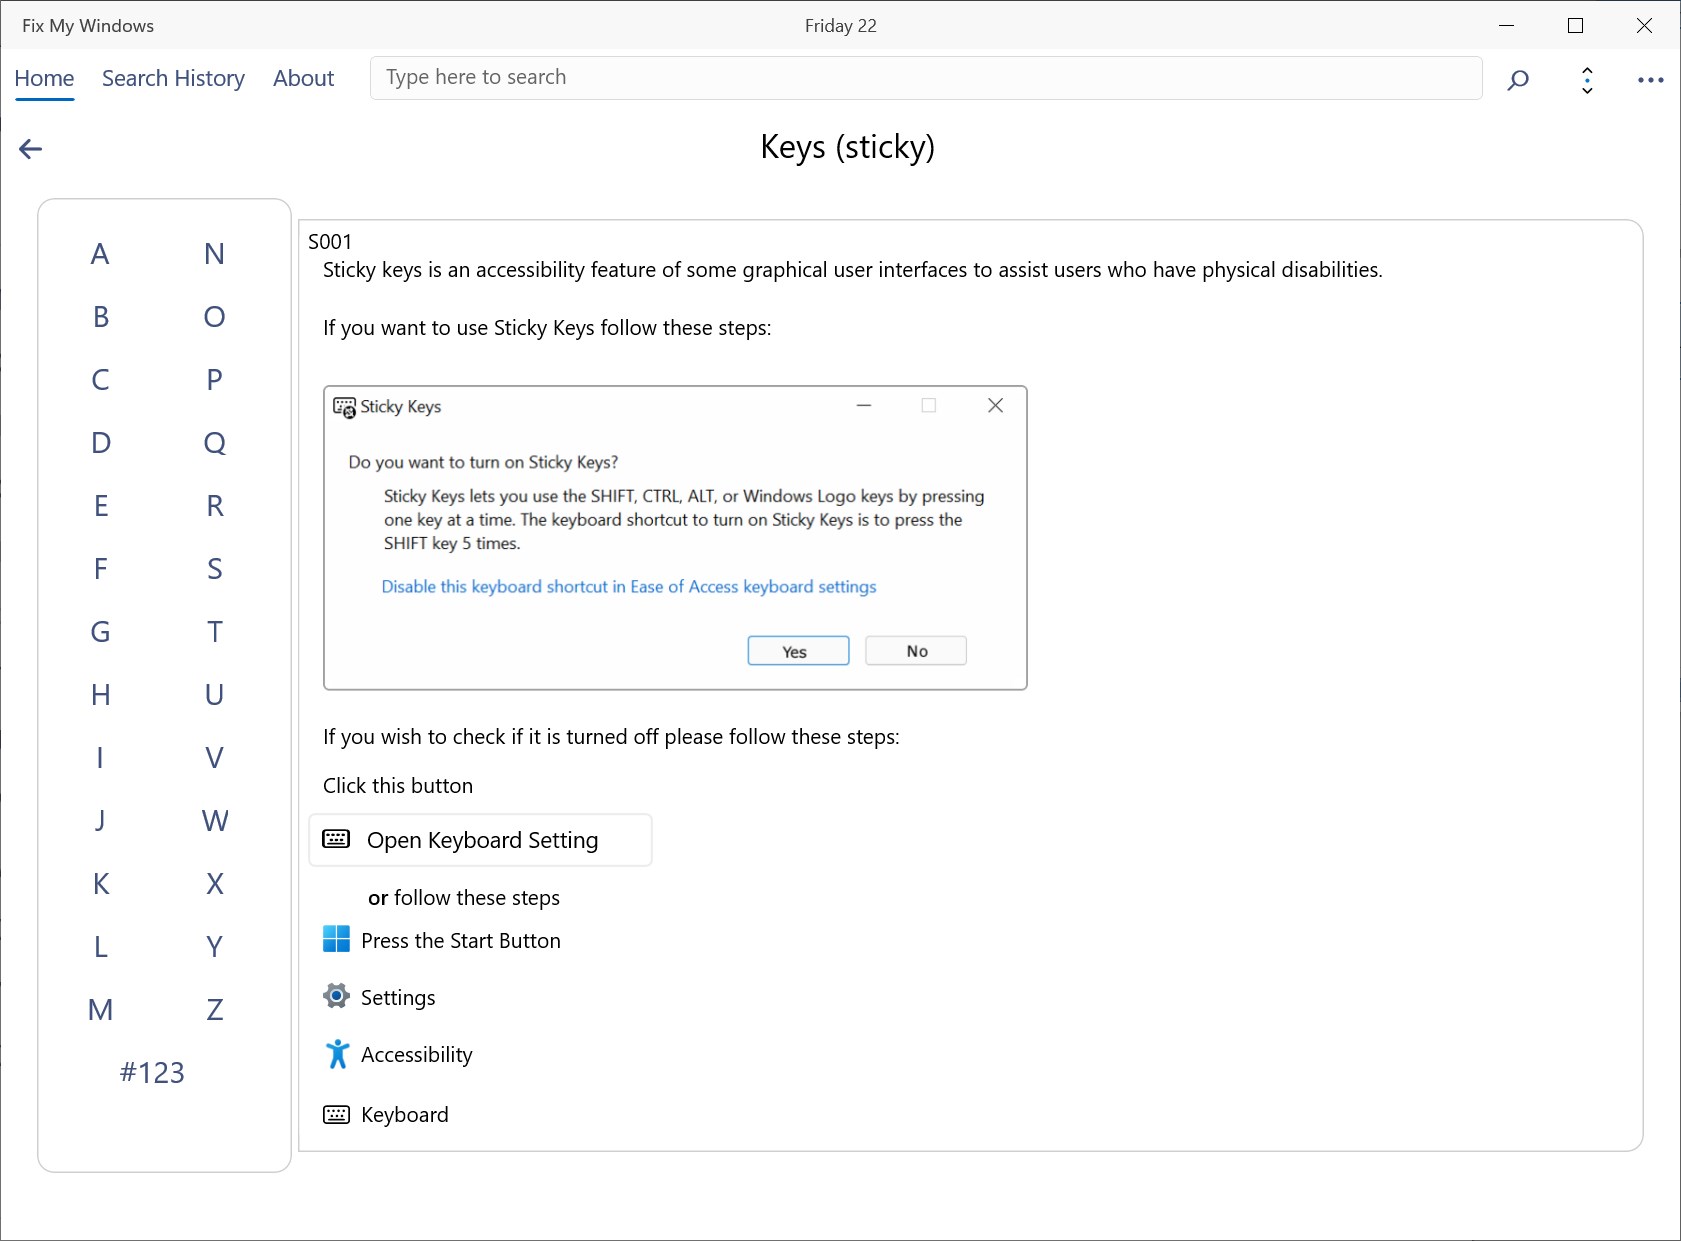This screenshot has width=1681, height=1241.
Task: Click the Settings gear icon
Action: coord(337,996)
